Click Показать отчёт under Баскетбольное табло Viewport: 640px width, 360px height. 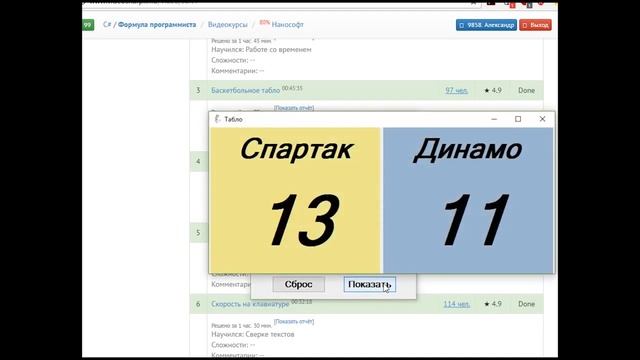click(x=294, y=108)
